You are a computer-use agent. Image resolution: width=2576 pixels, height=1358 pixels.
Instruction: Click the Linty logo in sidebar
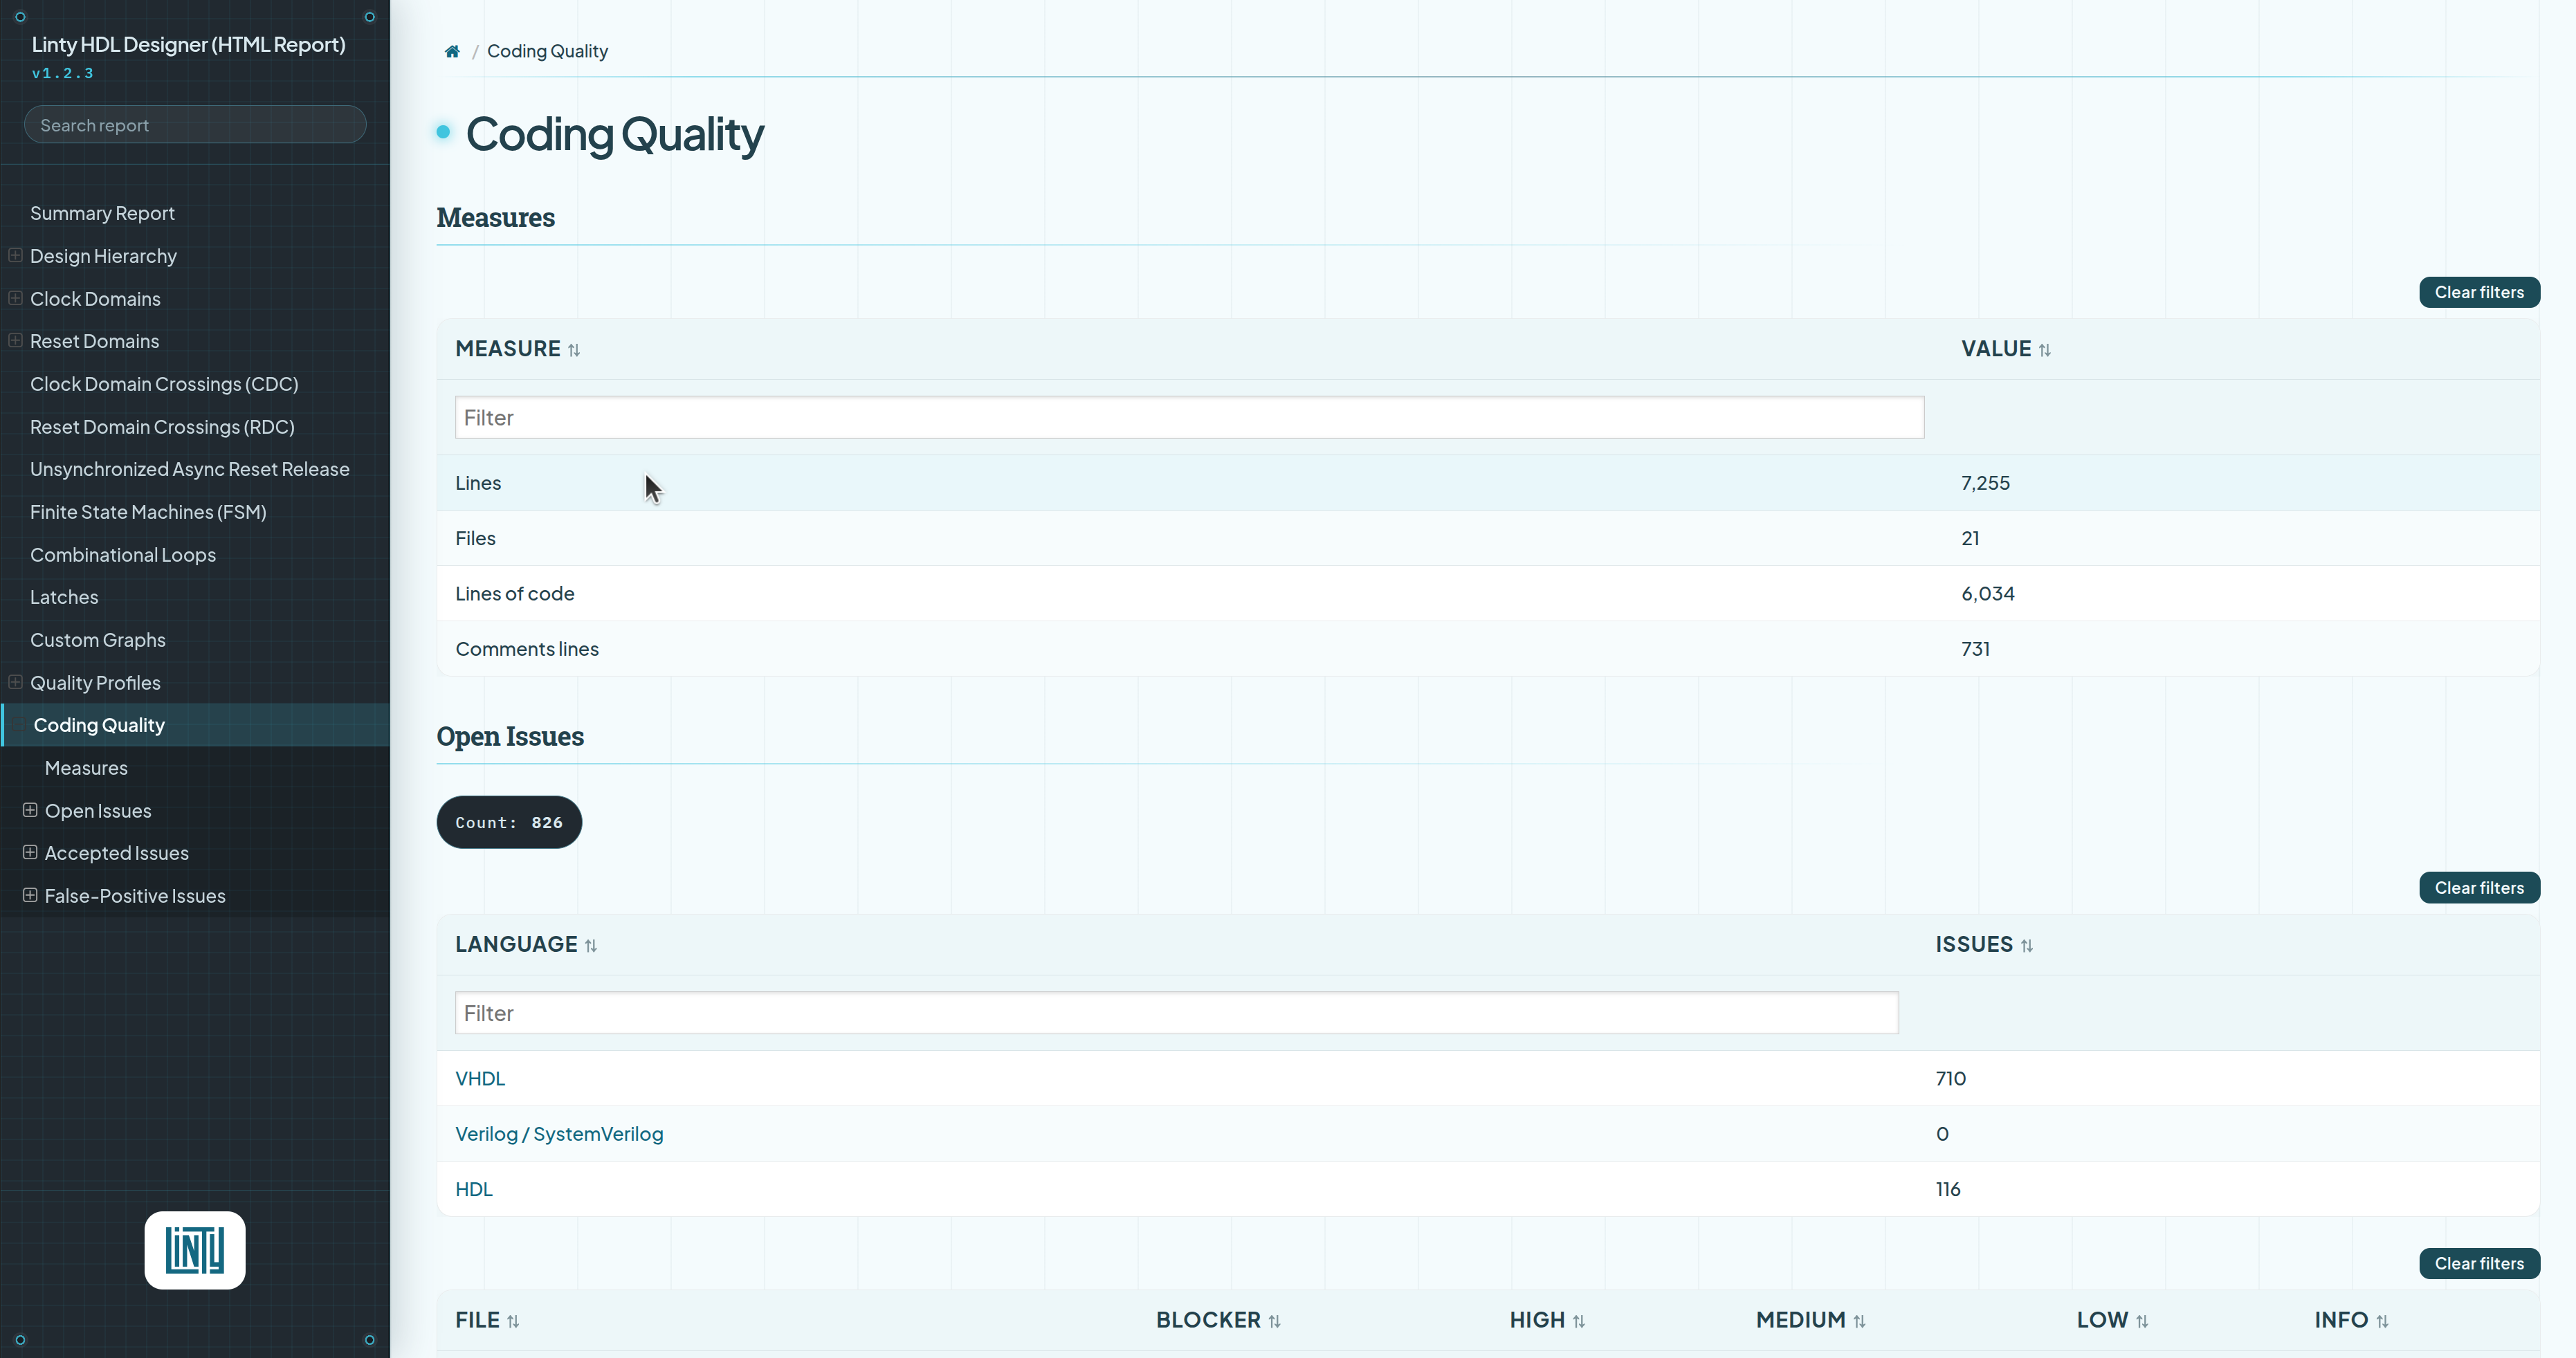[x=195, y=1250]
